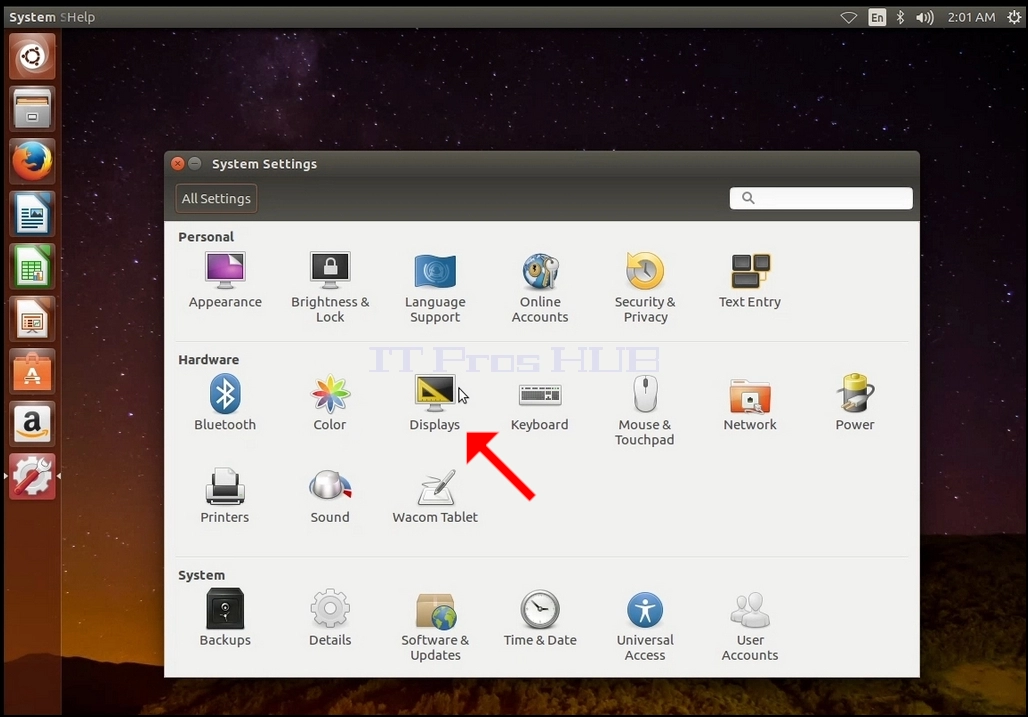Open Bluetooth settings
Viewport: 1028px width, 717px height.
[225, 402]
